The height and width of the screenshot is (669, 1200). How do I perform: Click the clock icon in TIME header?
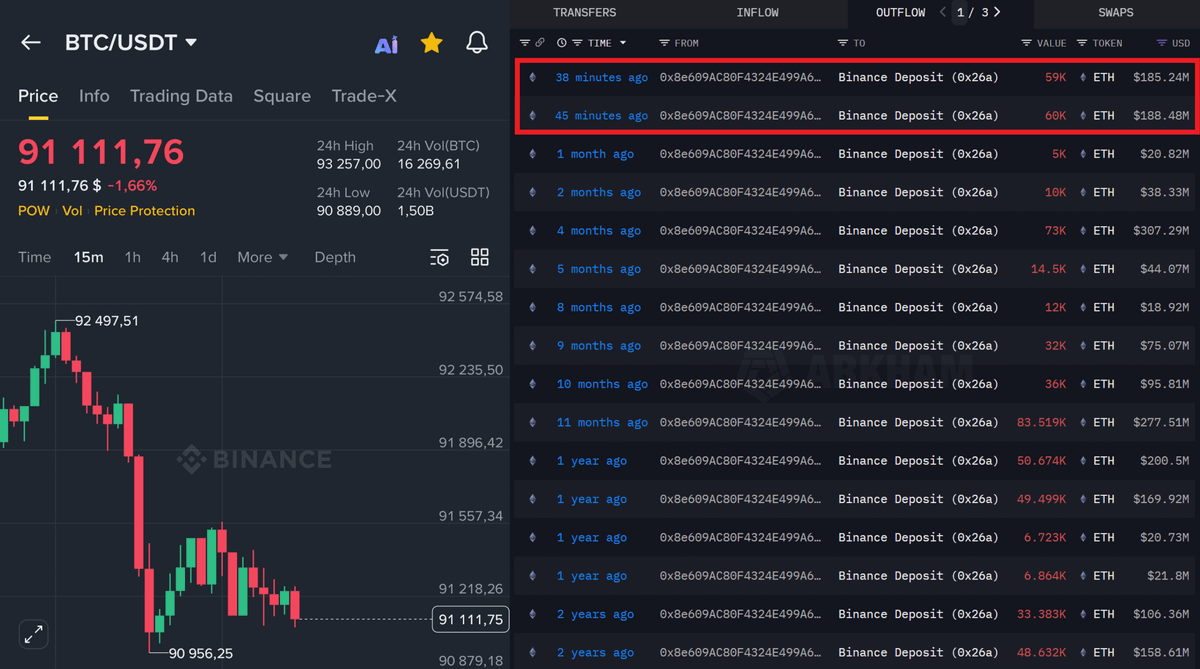click(x=561, y=43)
